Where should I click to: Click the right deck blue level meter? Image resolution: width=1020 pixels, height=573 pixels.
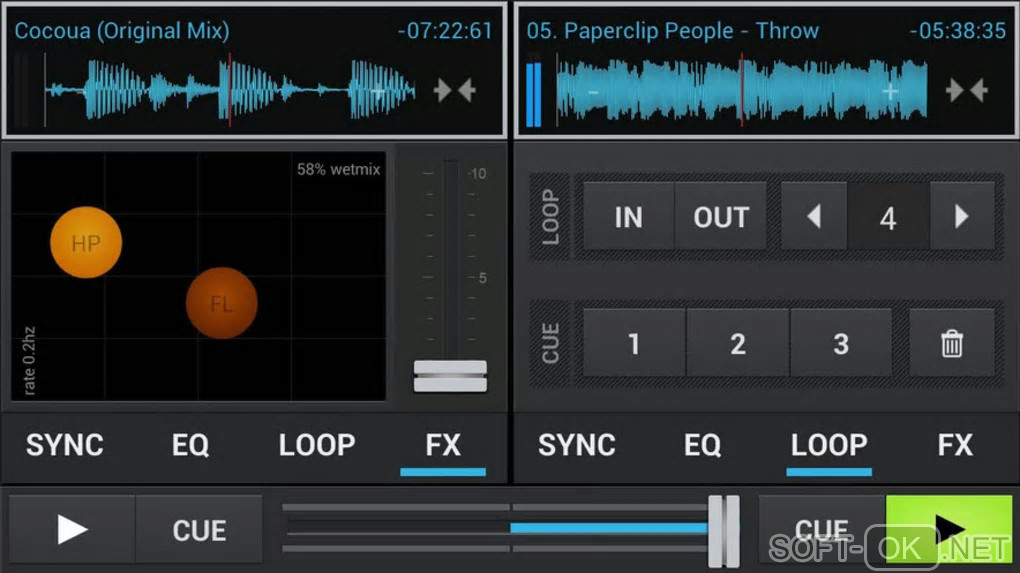pyautogui.click(x=533, y=92)
